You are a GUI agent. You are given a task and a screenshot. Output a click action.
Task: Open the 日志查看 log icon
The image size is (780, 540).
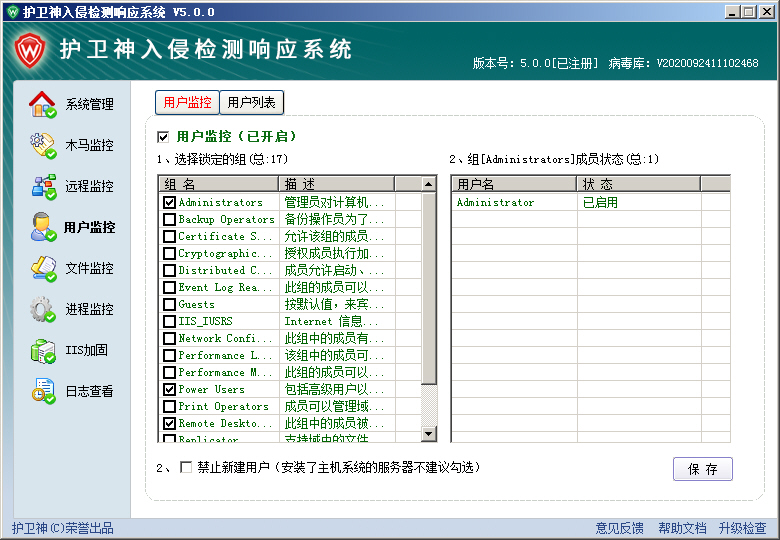(x=43, y=391)
